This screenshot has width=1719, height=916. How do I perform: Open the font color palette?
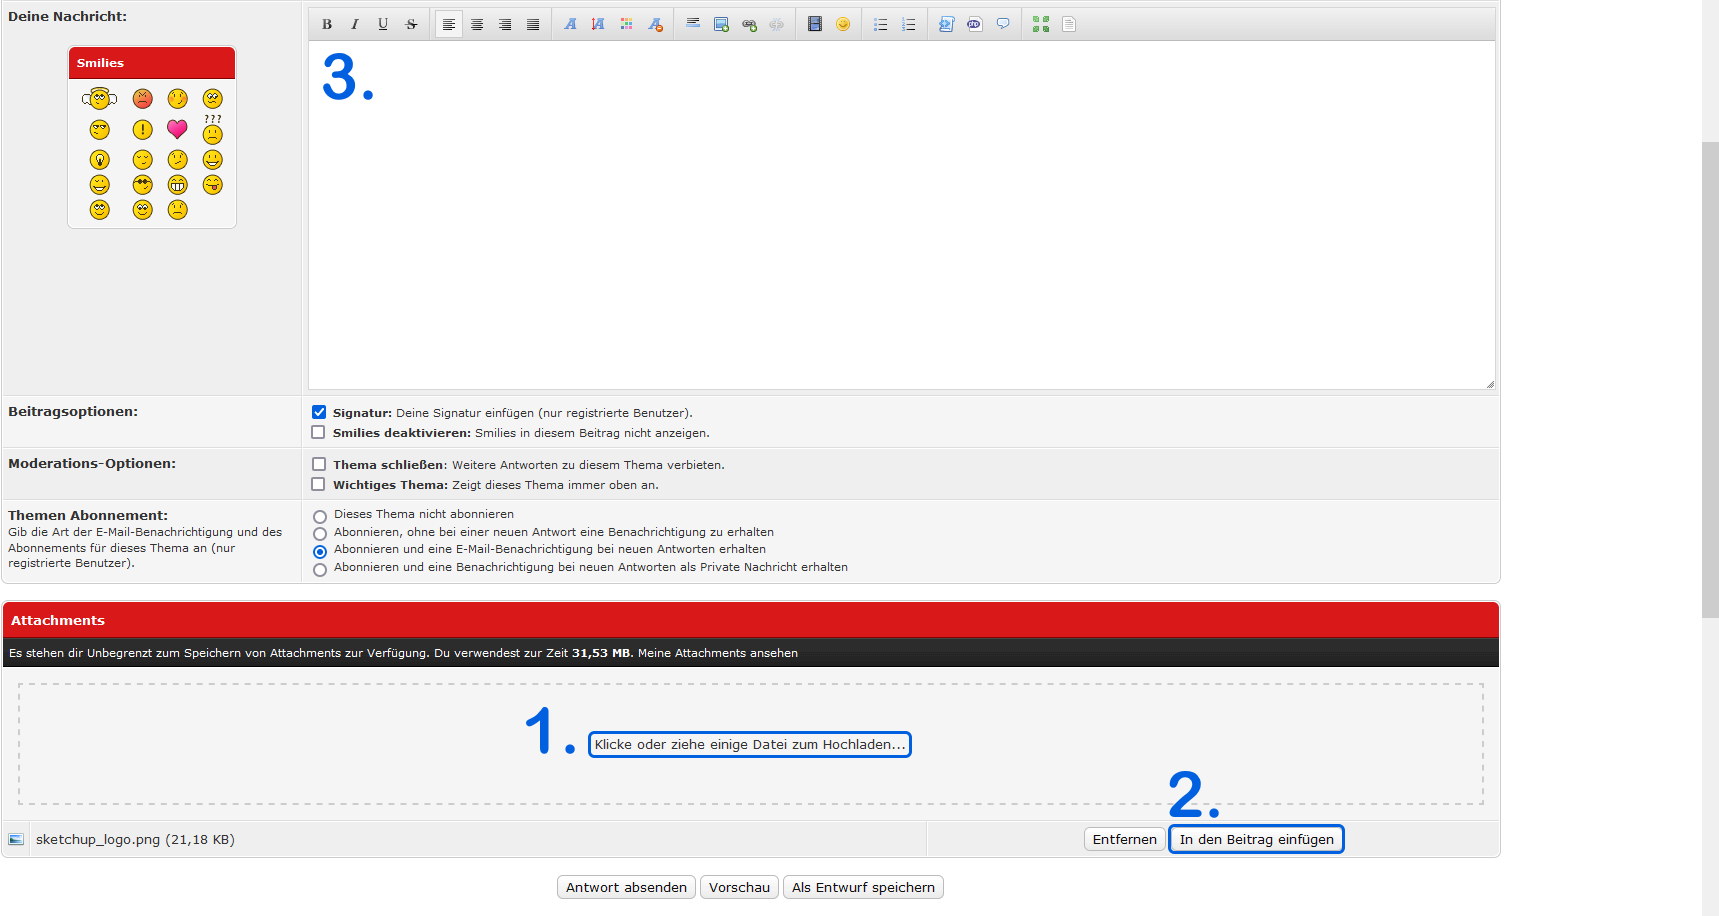626,24
